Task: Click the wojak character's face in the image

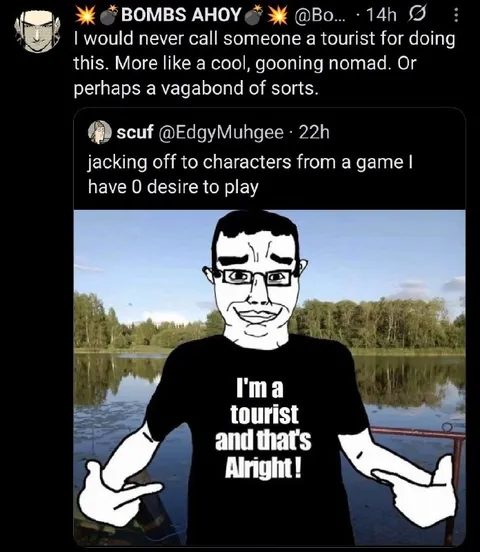Action: point(257,283)
